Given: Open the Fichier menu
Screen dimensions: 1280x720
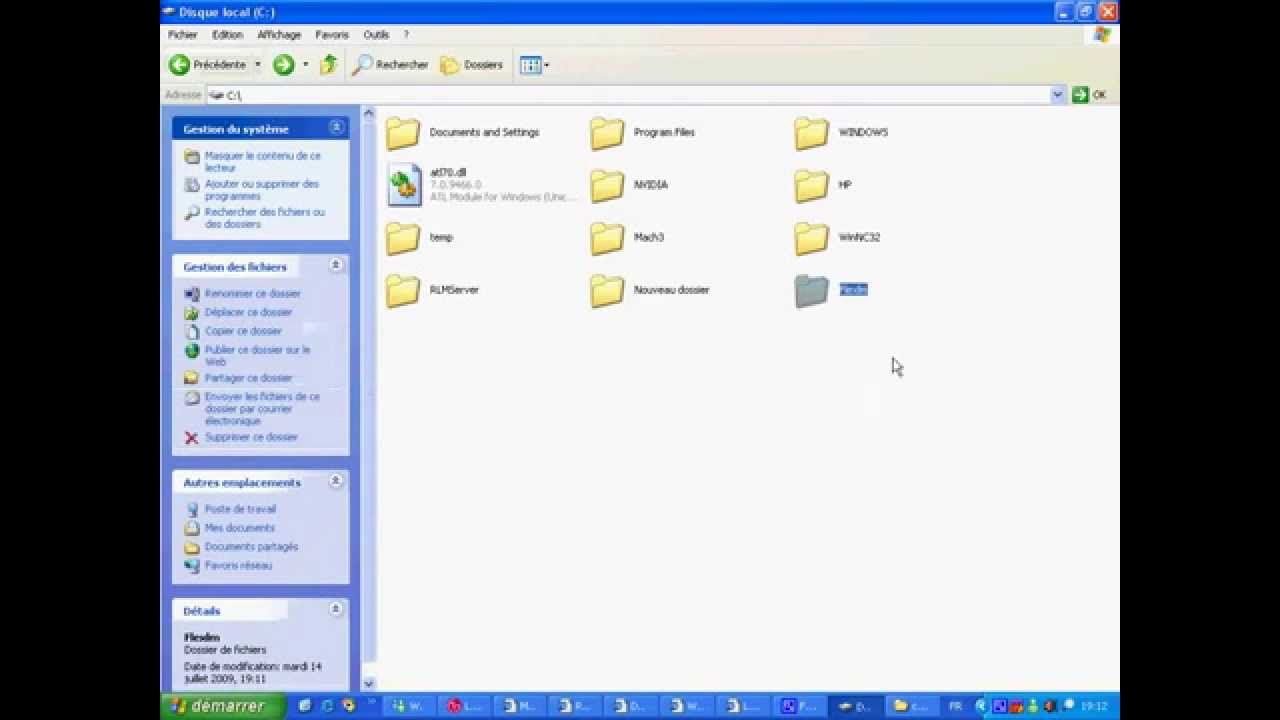Looking at the screenshot, I should 182,35.
